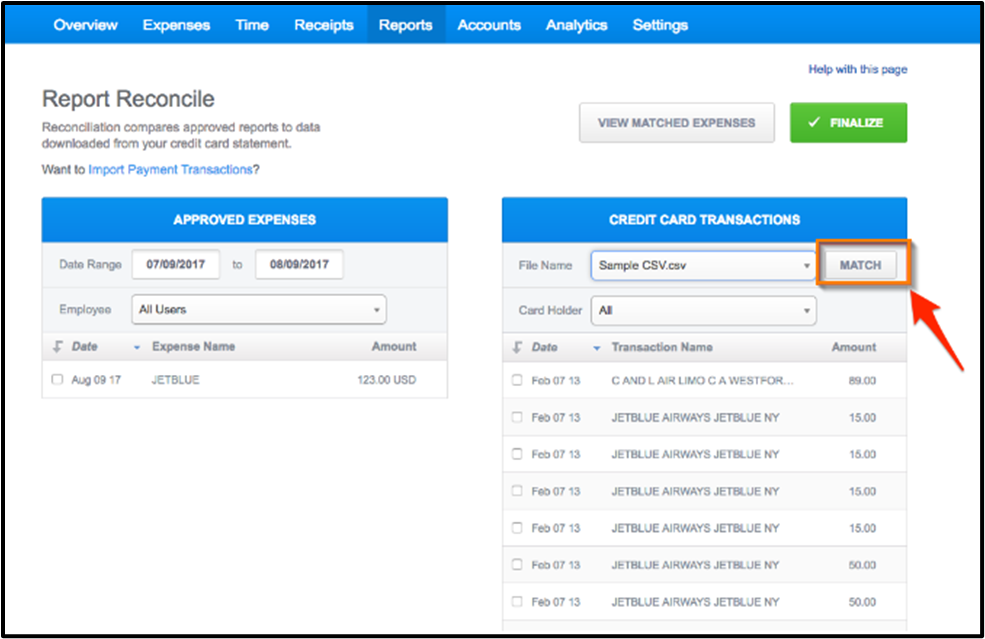Check the JETBLUE 123.00 USD expense checkbox
This screenshot has width=985, height=639.
coord(57,380)
